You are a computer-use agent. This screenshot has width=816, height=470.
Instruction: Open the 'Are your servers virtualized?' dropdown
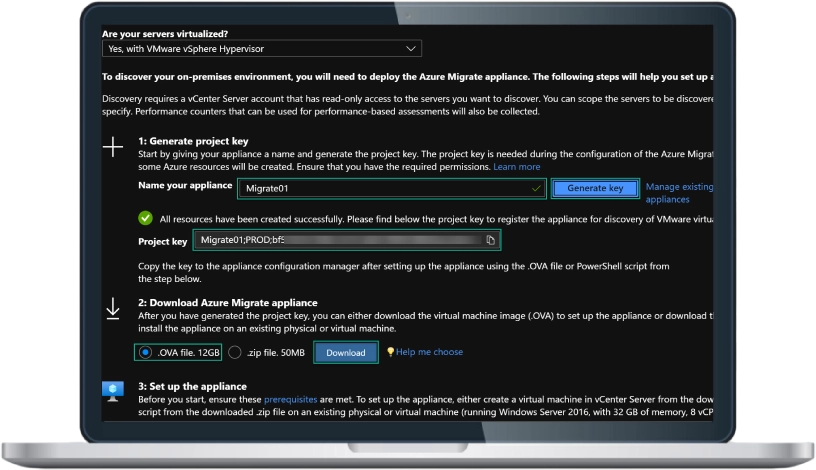click(262, 49)
